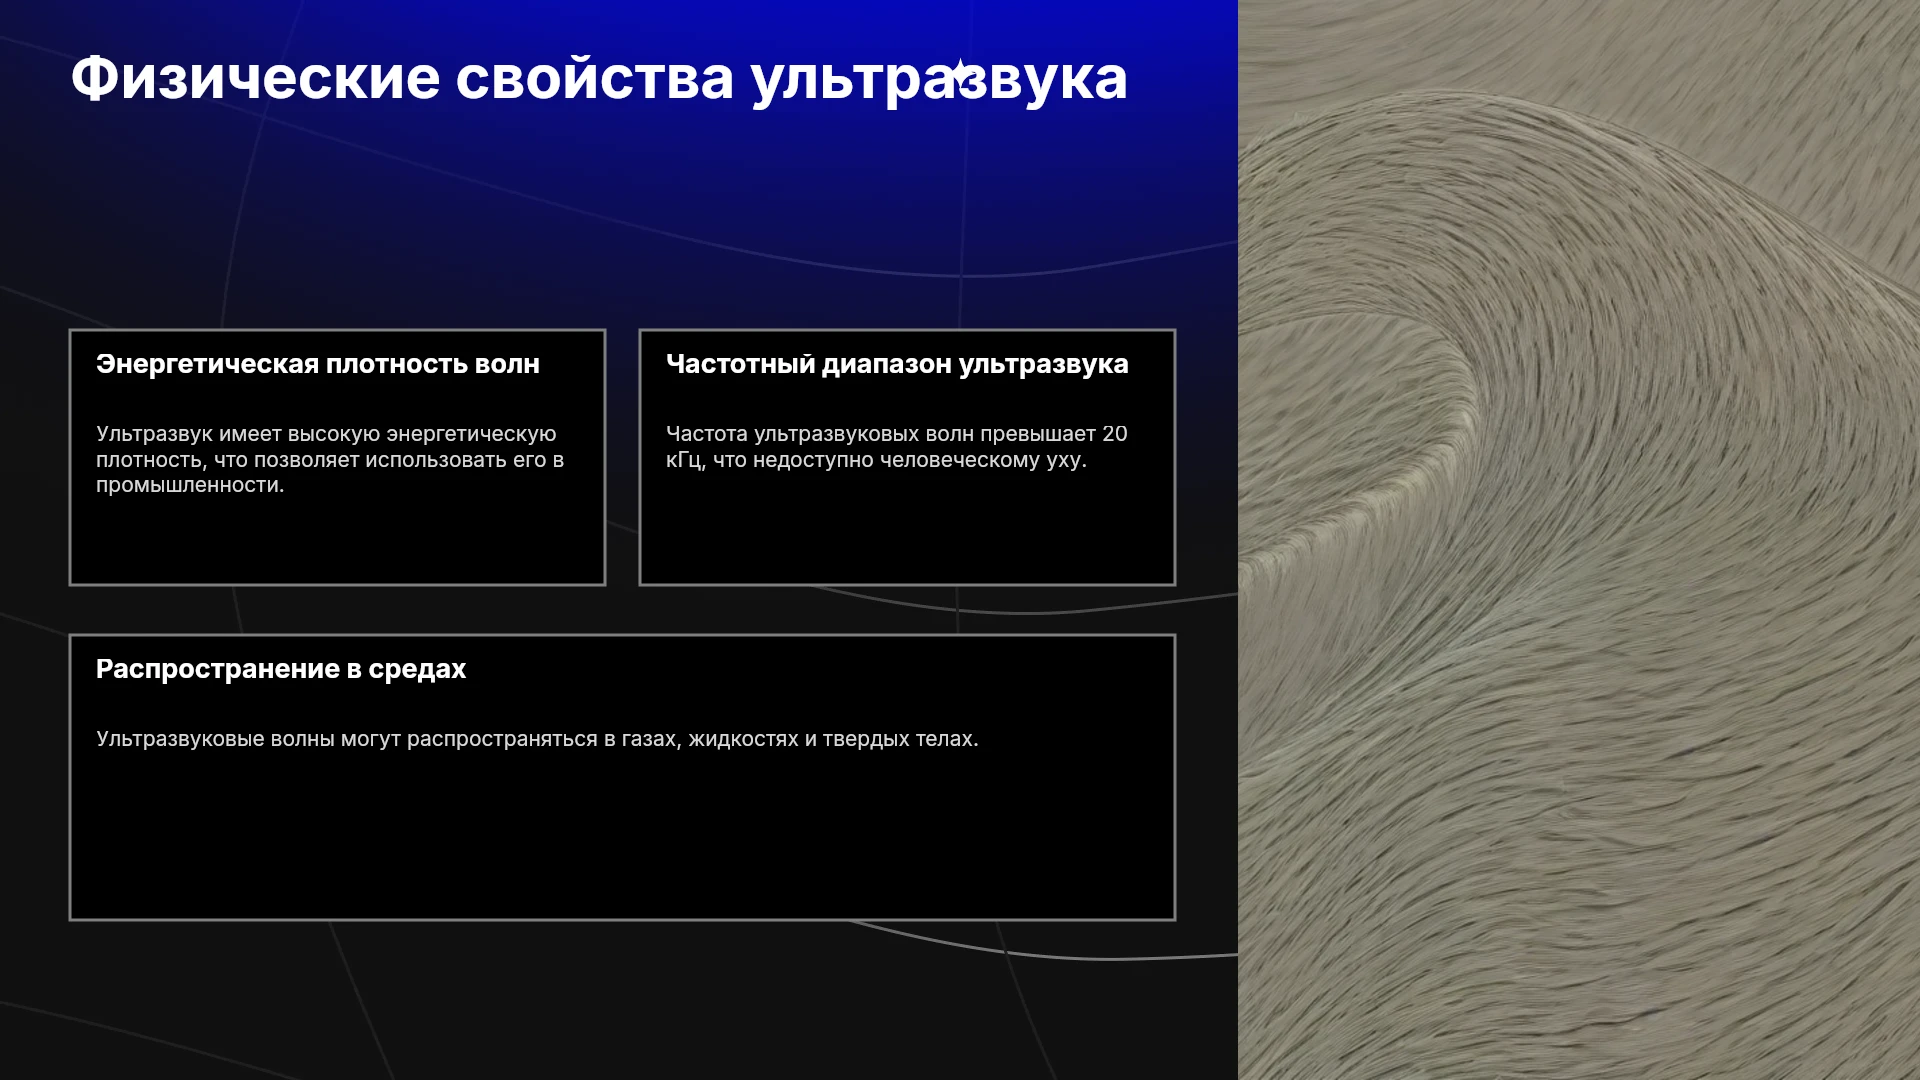Click the word "промышленности" in the first card
The image size is (1920, 1080).
click(x=188, y=485)
